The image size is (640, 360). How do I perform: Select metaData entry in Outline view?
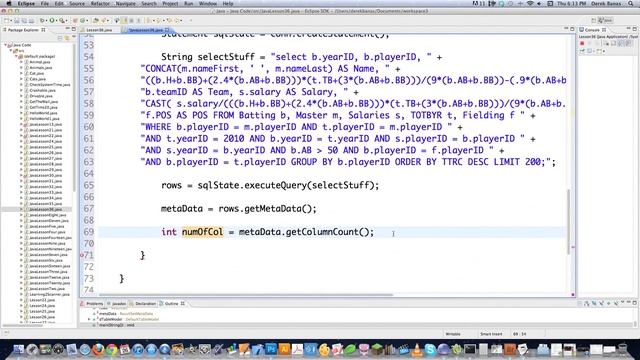point(123,314)
